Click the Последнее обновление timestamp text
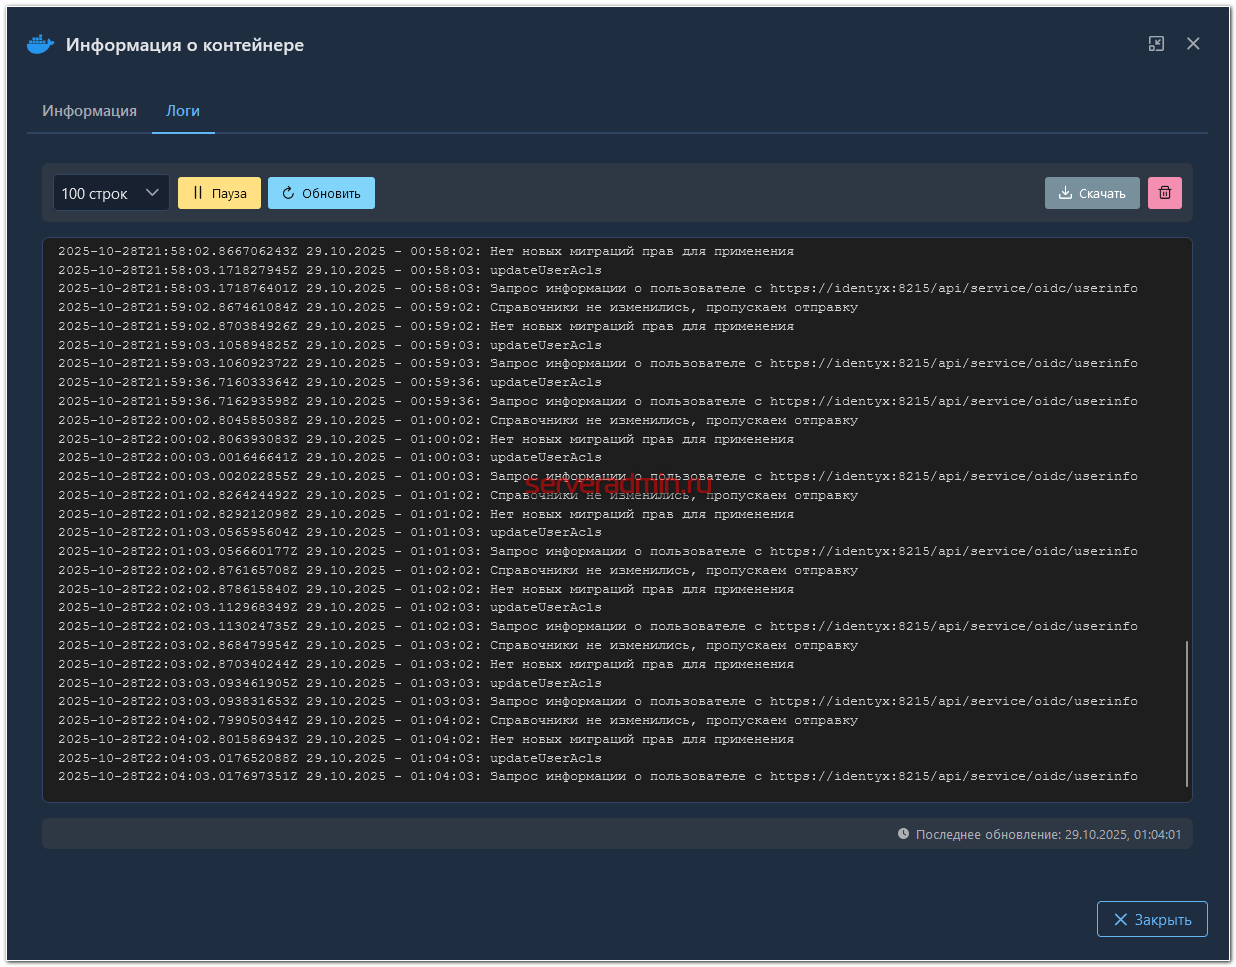The image size is (1236, 967). tap(1048, 834)
